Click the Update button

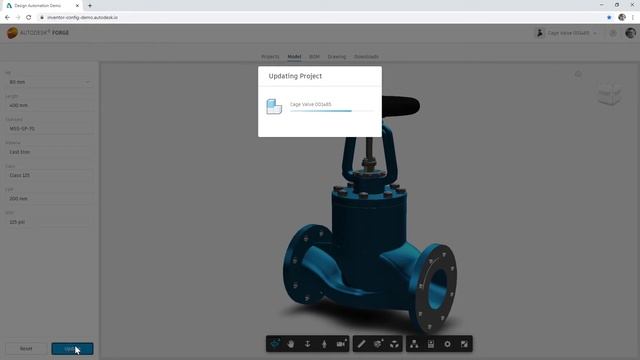coord(72,349)
